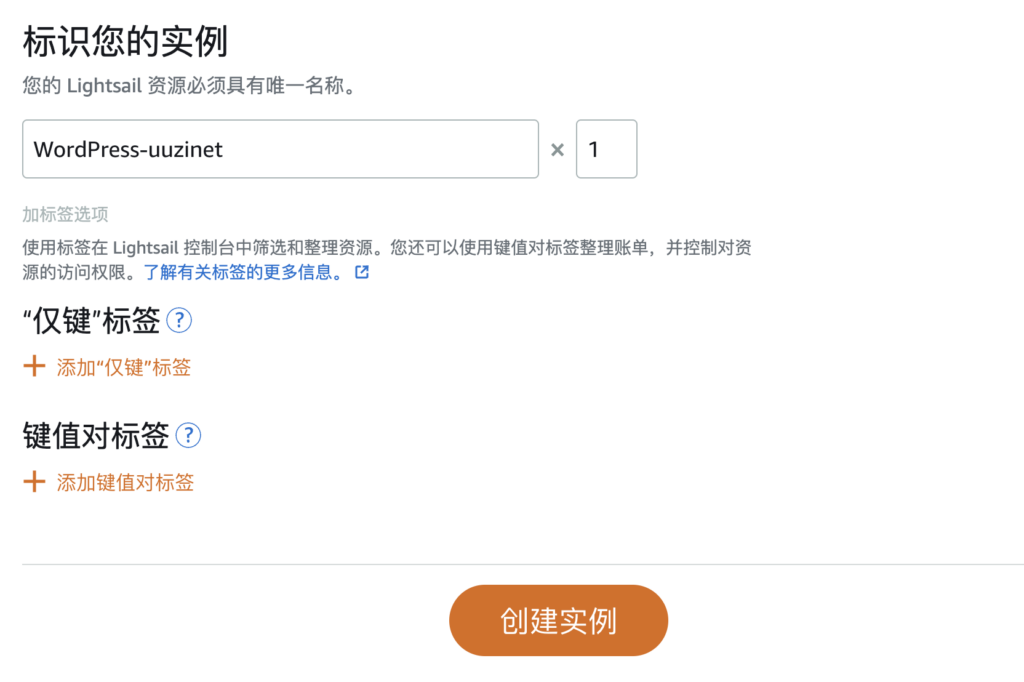Click the × multiplier symbol between fields
Image resolution: width=1024 pixels, height=682 pixels.
pyautogui.click(x=557, y=150)
